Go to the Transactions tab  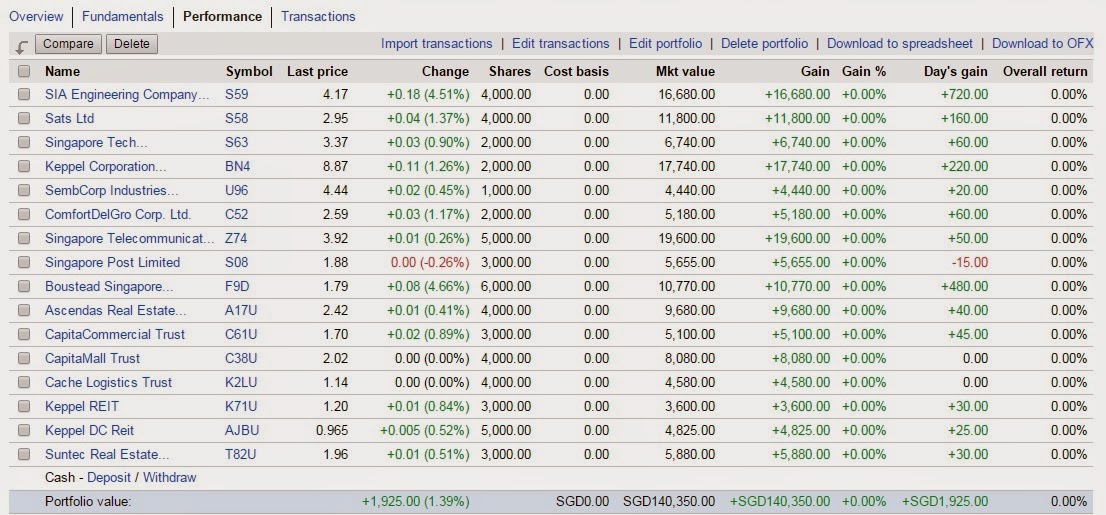[318, 16]
